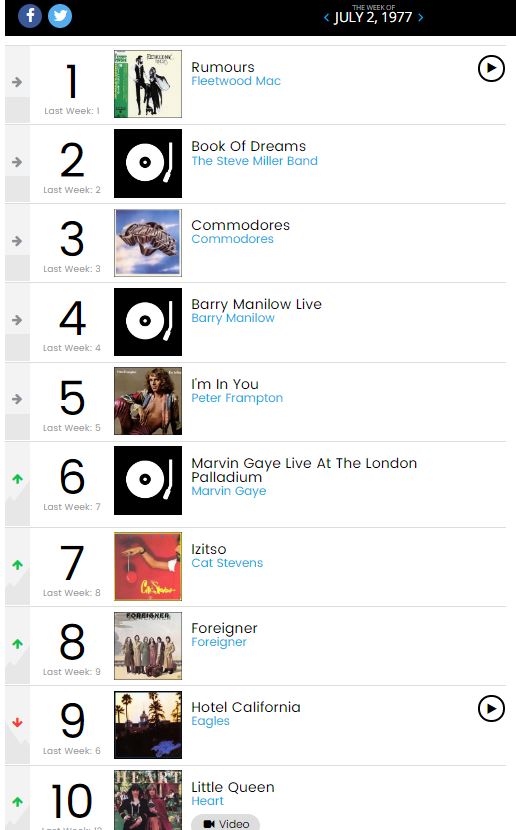The height and width of the screenshot is (830, 516).
Task: Click placeholder vinyl icon for Book Of Dreams
Action: click(148, 164)
